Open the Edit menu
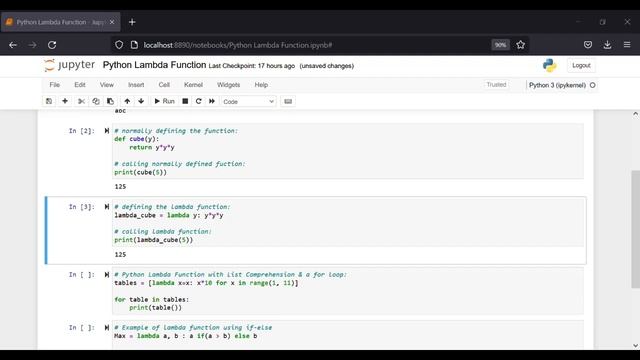This screenshot has width=640, height=360. (x=80, y=85)
